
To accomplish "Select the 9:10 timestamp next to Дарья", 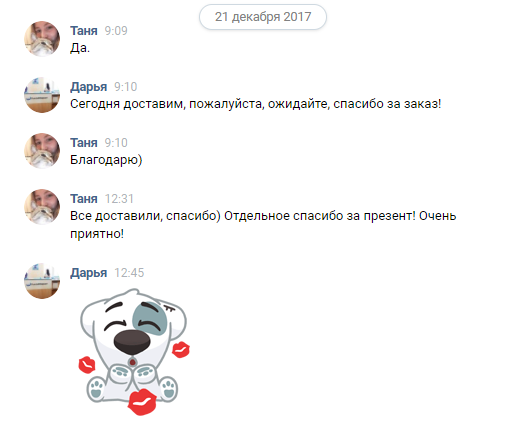I will tap(126, 87).
